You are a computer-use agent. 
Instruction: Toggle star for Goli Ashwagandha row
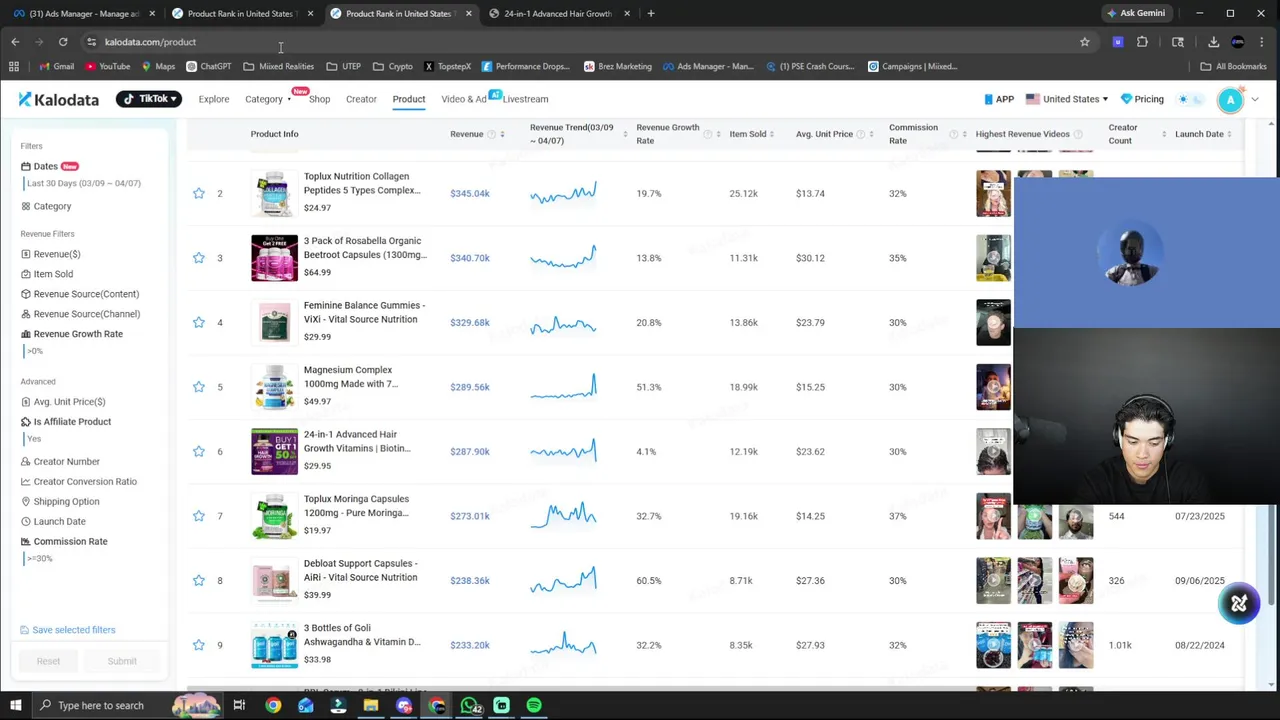(198, 645)
